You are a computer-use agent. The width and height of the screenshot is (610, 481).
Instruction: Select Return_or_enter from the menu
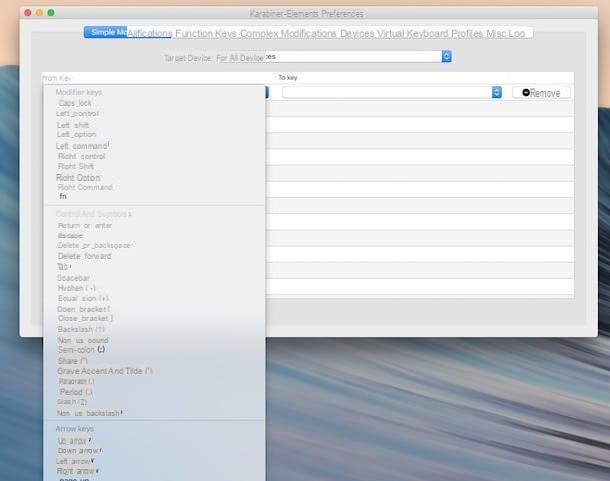(85, 226)
